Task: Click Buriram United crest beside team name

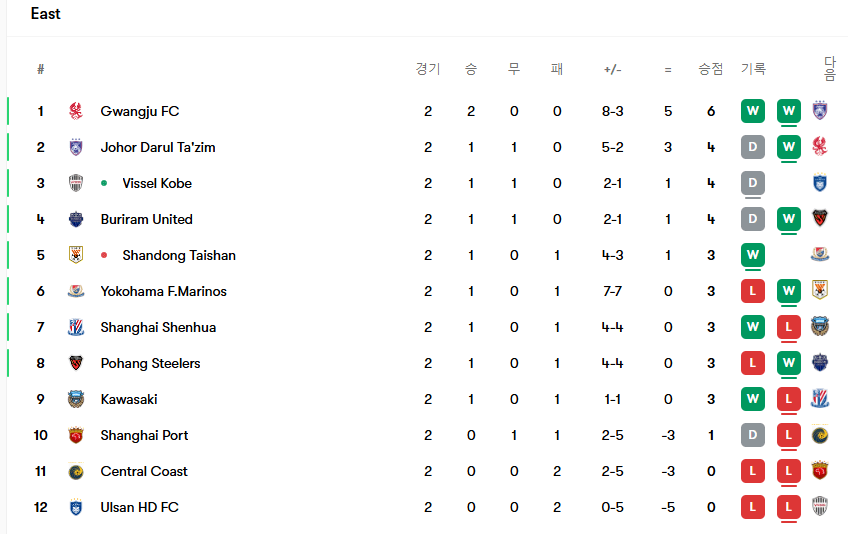Action: coord(76,219)
